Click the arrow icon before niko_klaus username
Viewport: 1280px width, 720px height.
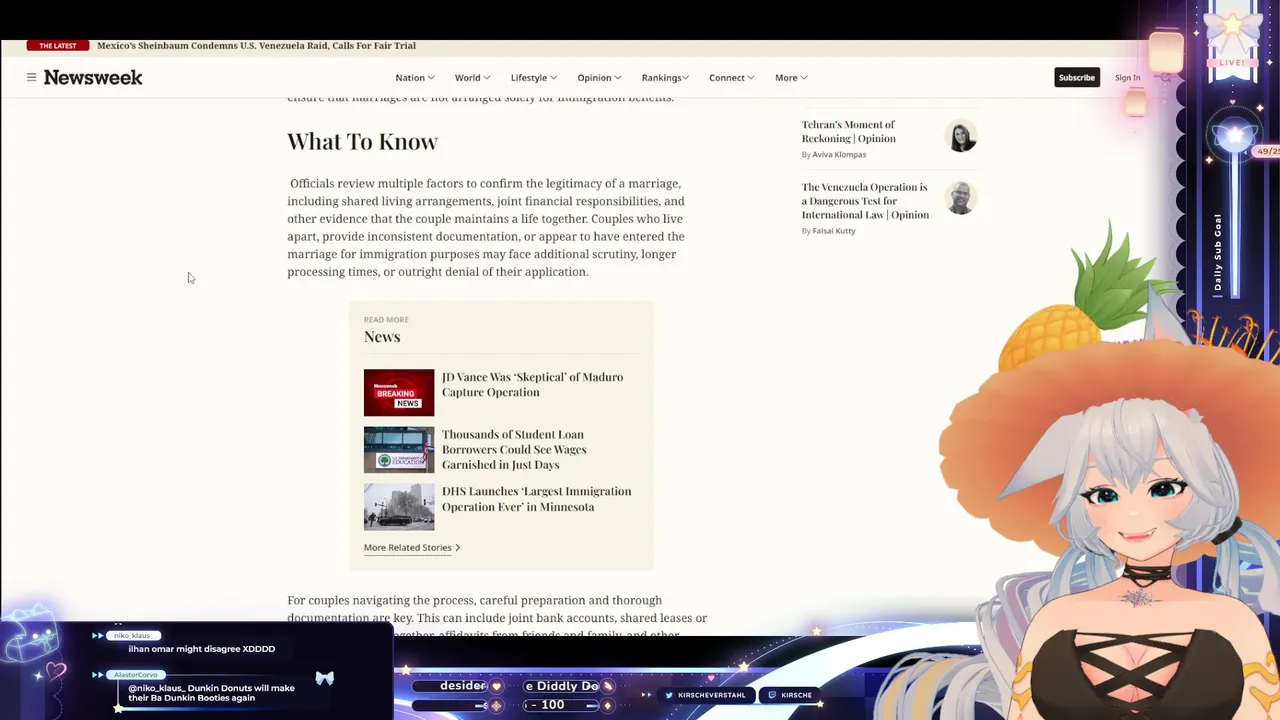(x=97, y=635)
